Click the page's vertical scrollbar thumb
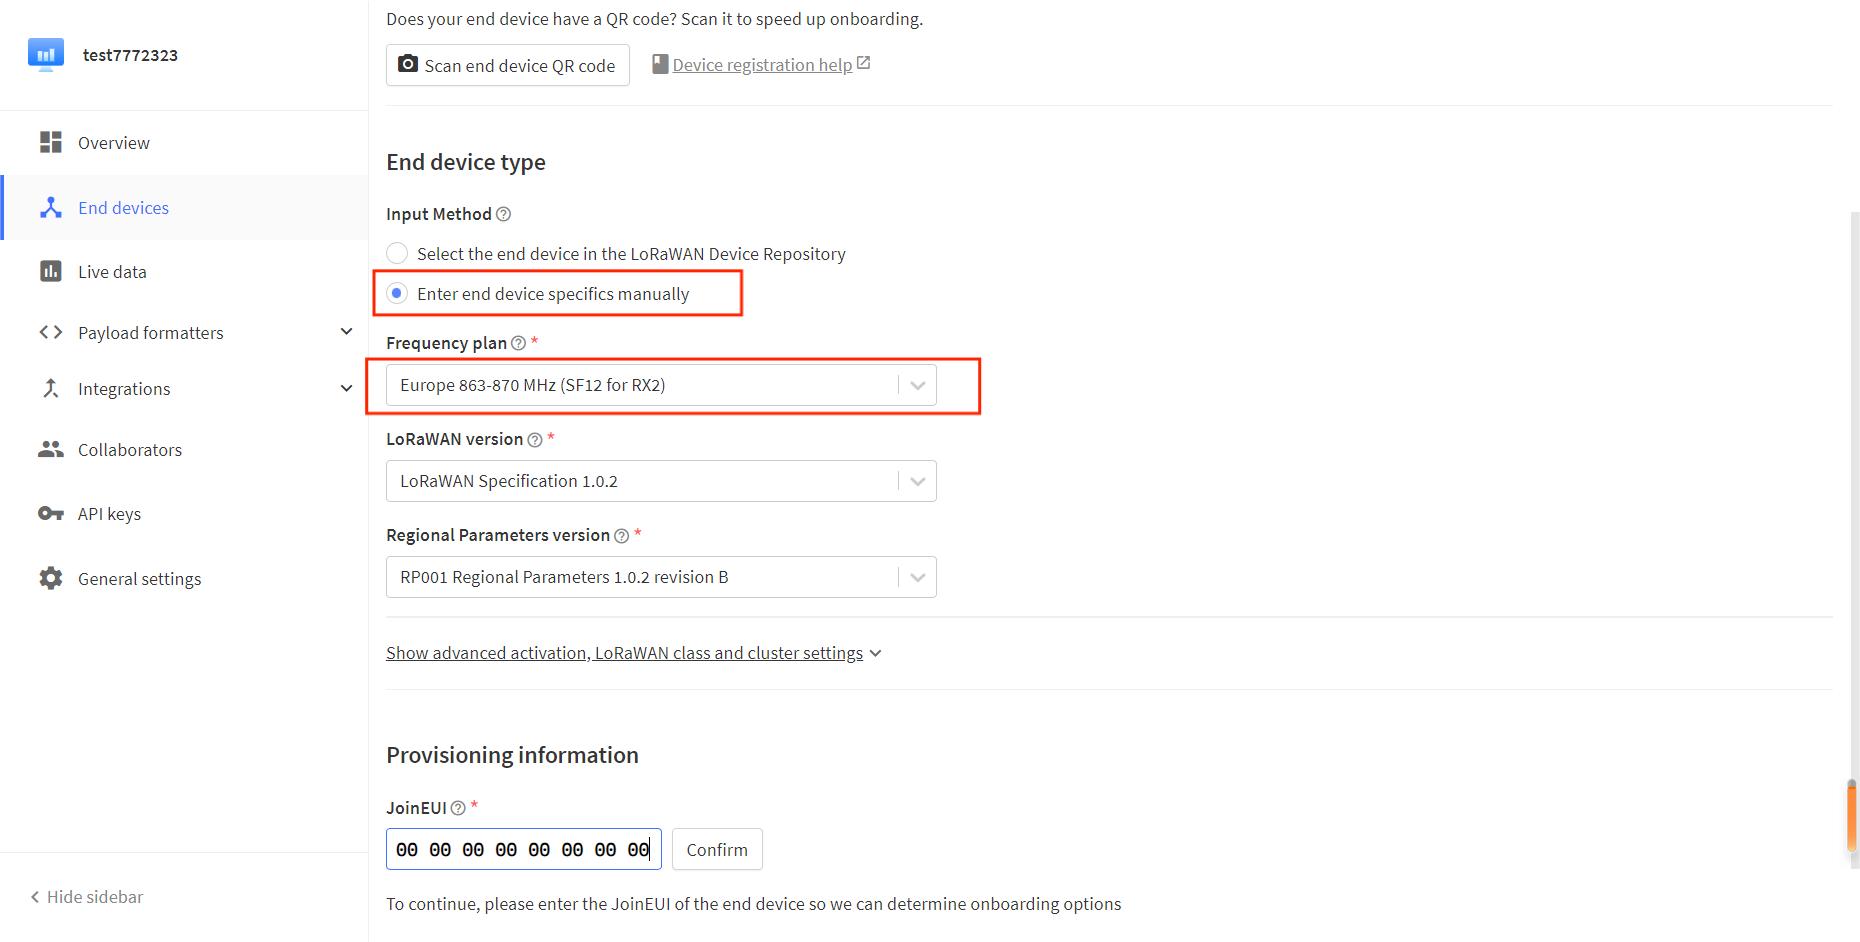 (x=1852, y=817)
